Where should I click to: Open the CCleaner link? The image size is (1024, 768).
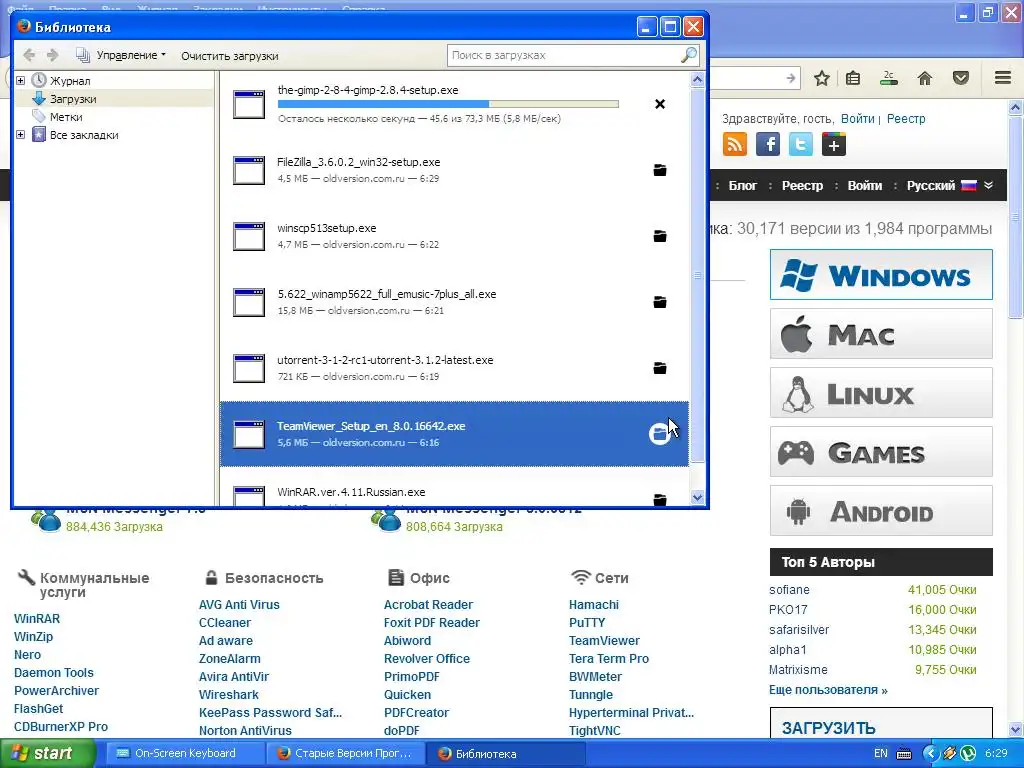pos(225,623)
